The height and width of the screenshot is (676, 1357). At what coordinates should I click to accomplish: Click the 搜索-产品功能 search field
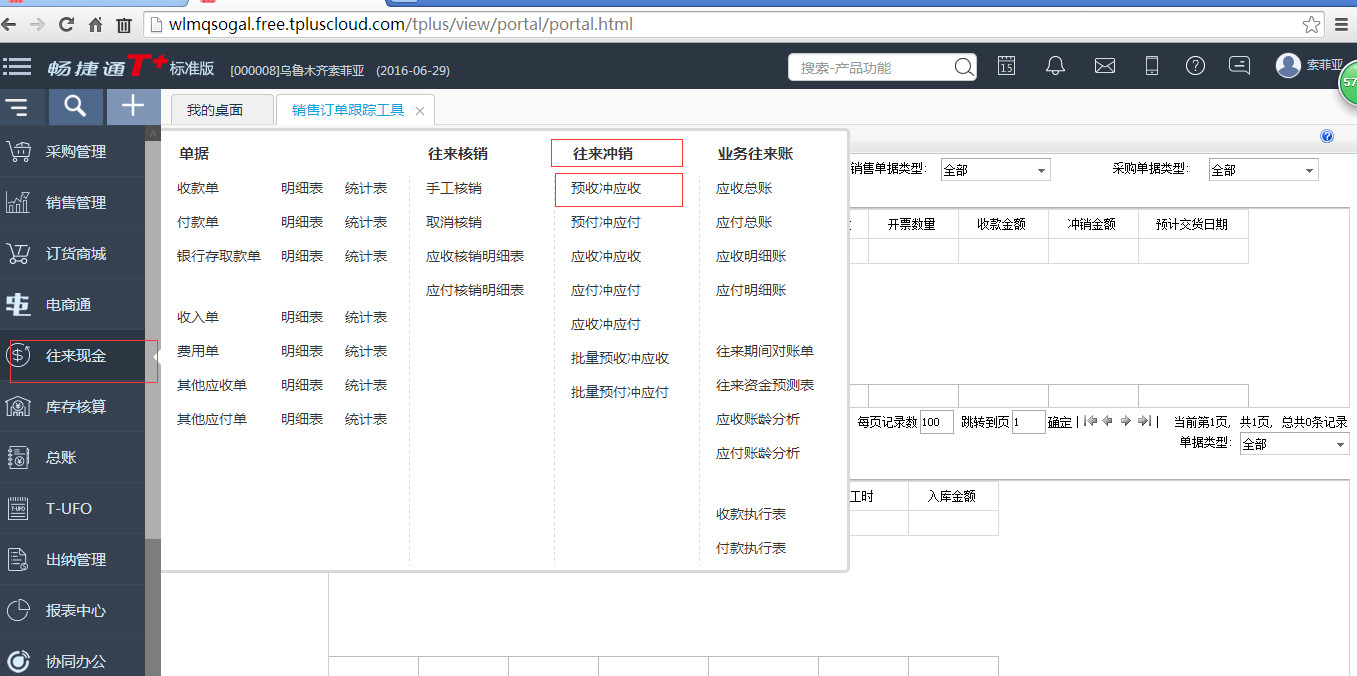pos(870,68)
